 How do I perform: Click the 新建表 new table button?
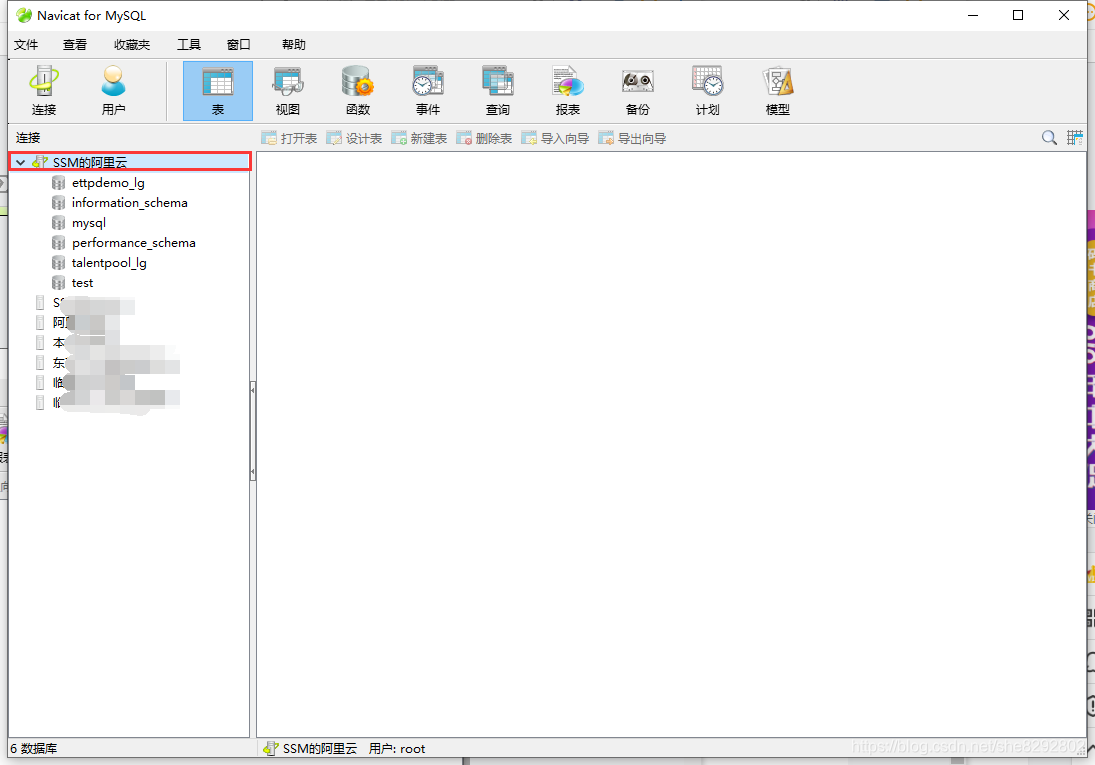(x=419, y=138)
